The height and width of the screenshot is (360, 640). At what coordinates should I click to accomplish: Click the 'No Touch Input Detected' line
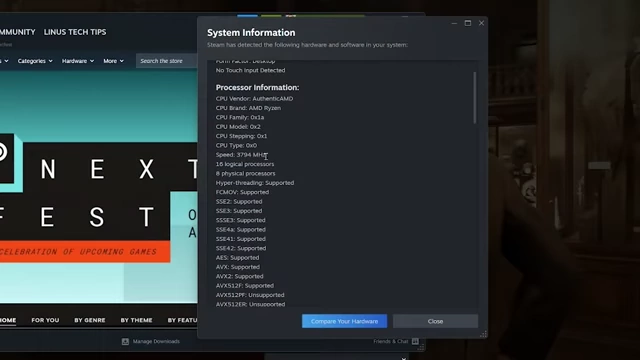[250, 70]
